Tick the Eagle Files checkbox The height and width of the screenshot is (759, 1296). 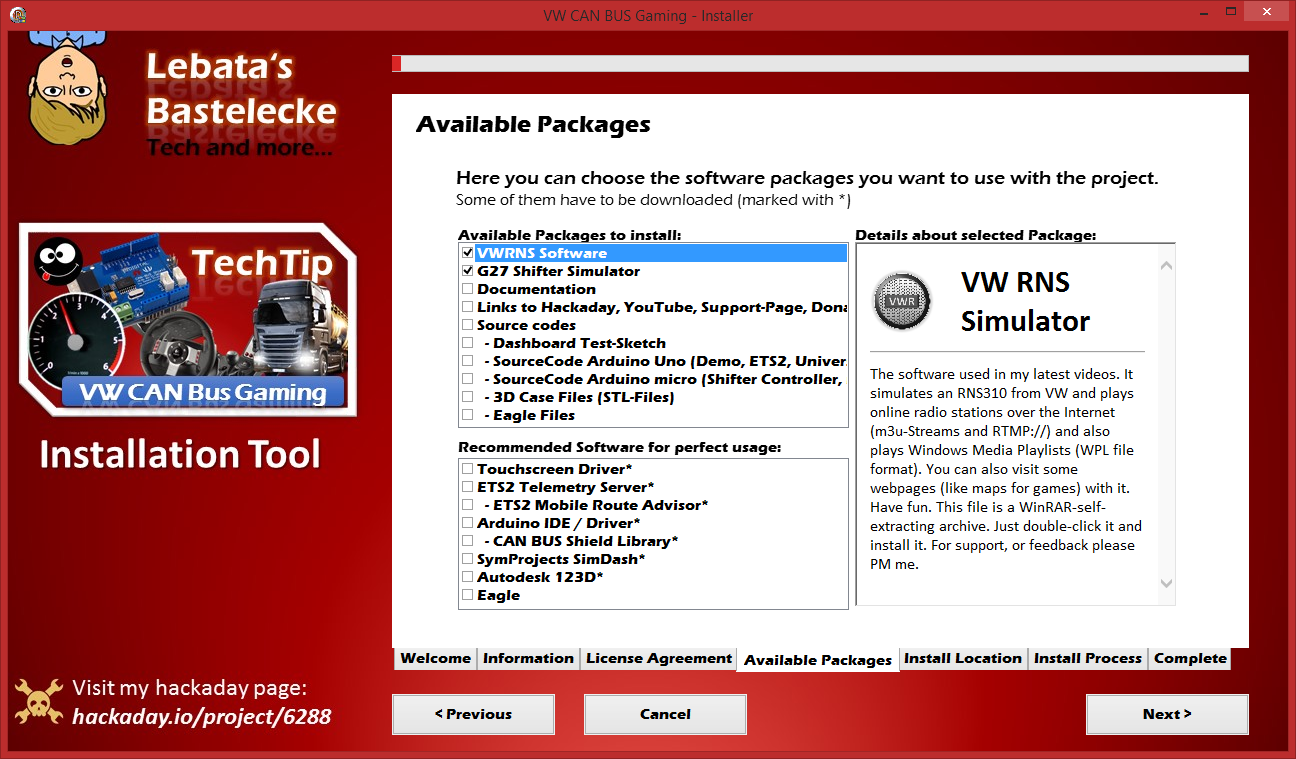click(467, 415)
